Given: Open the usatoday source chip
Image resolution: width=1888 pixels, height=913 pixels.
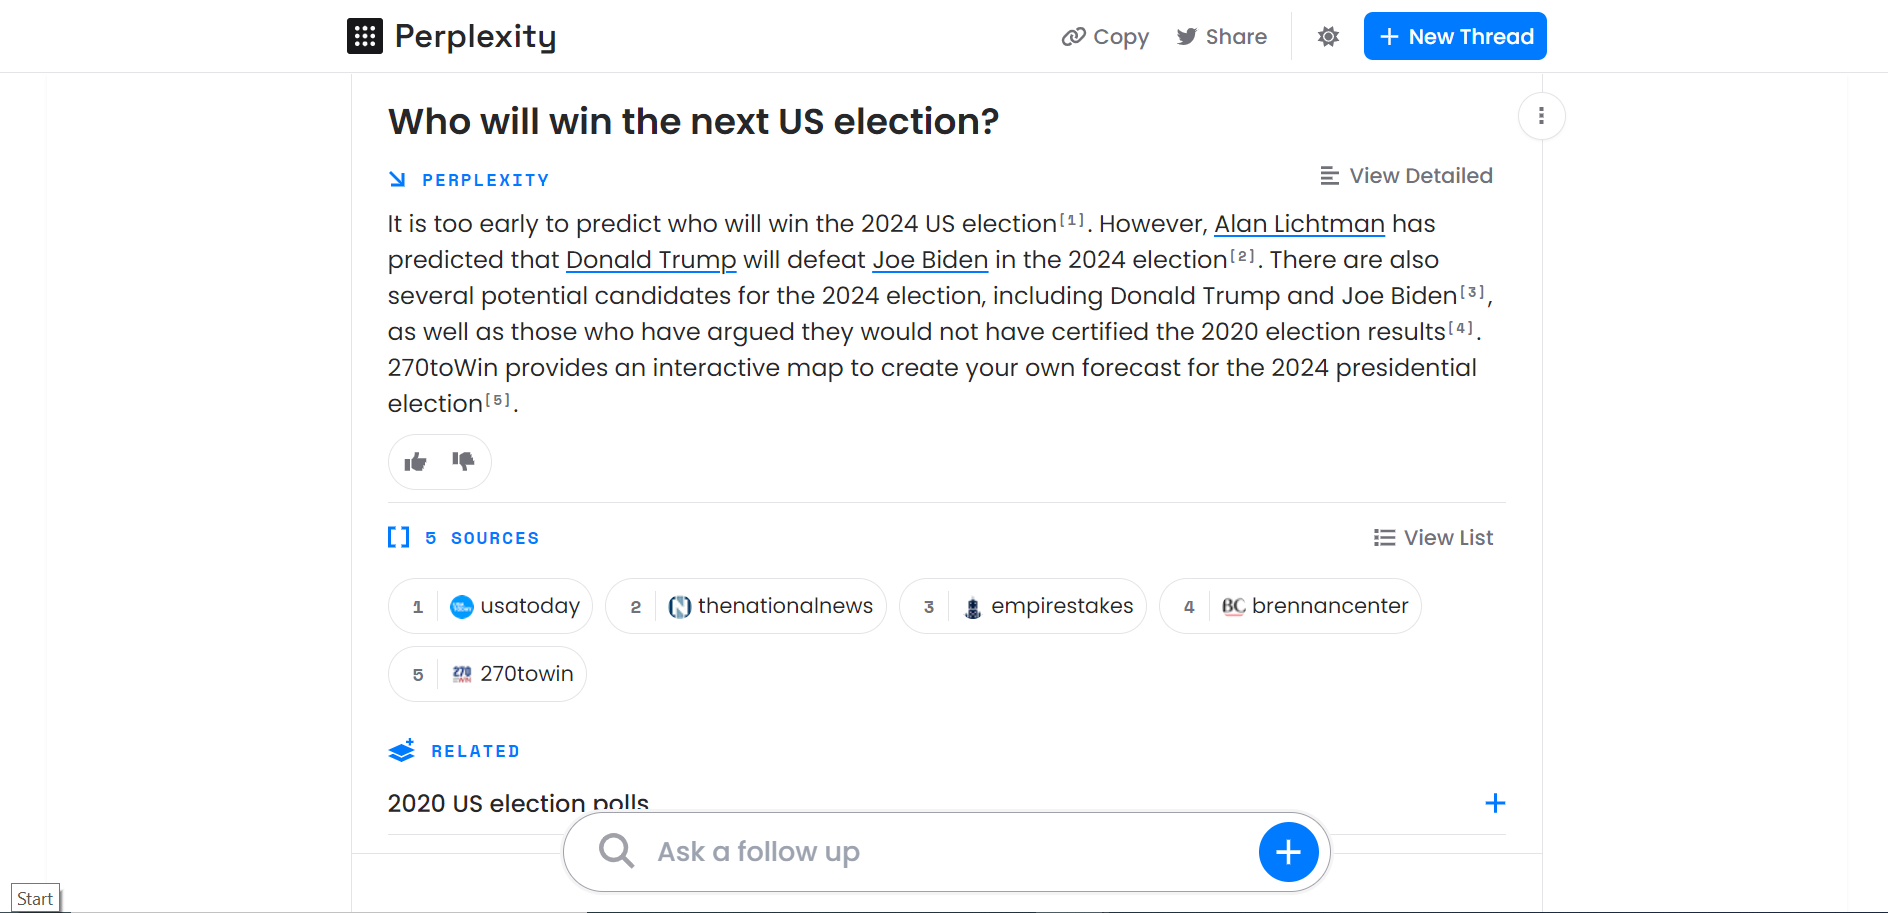Looking at the screenshot, I should [x=490, y=606].
